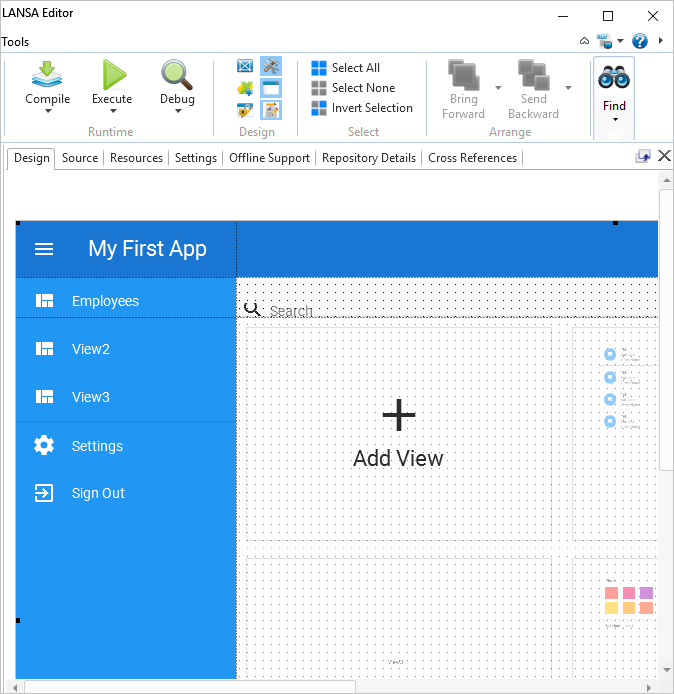
Task: Click the Sign Out arrow icon
Action: point(44,493)
